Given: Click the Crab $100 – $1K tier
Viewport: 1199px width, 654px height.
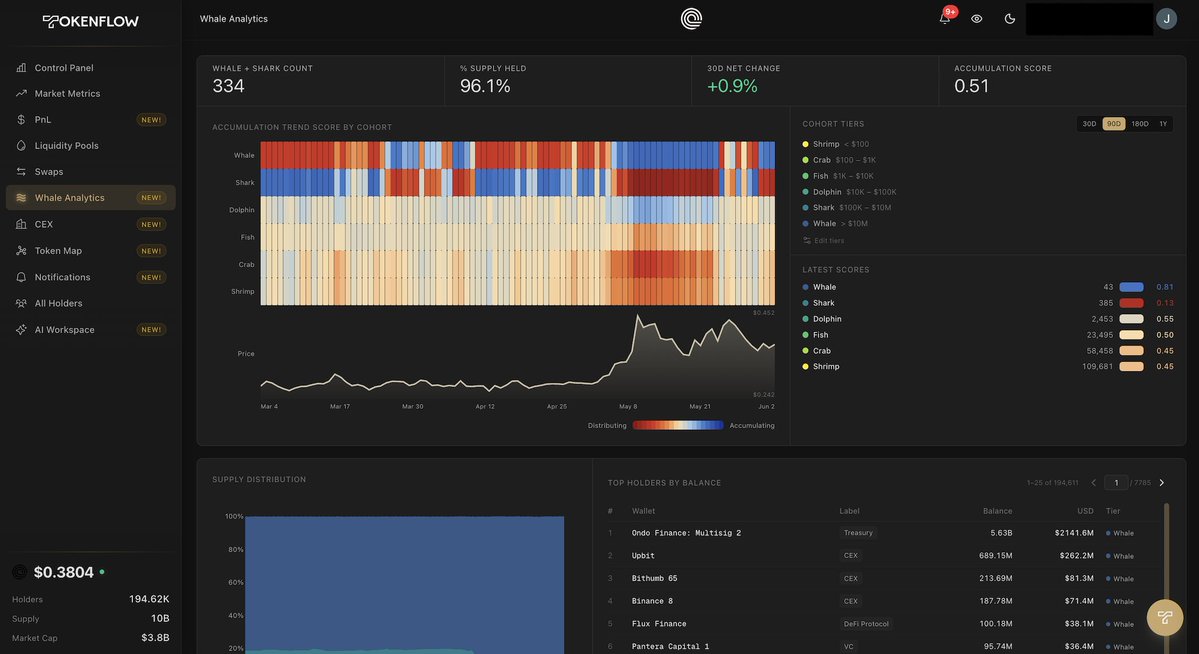Looking at the screenshot, I should (839, 160).
